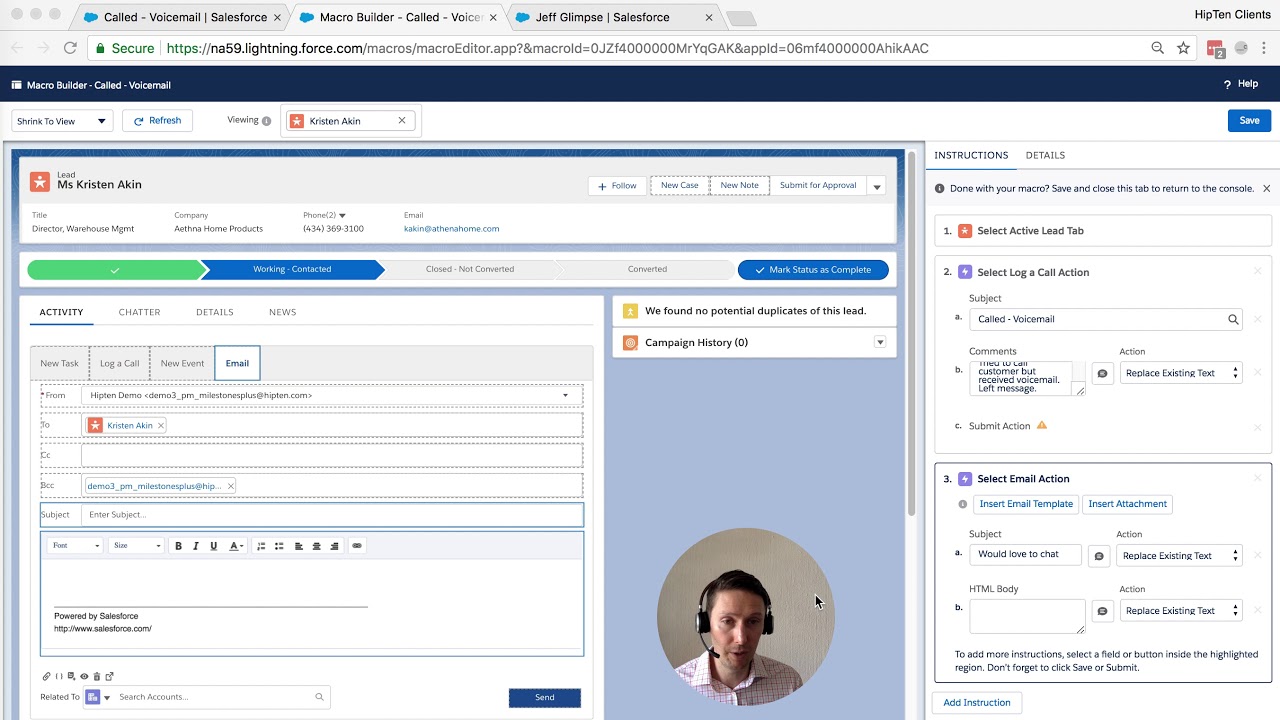Image resolution: width=1280 pixels, height=720 pixels.
Task: Click Insert Email Template button
Action: 1026,504
